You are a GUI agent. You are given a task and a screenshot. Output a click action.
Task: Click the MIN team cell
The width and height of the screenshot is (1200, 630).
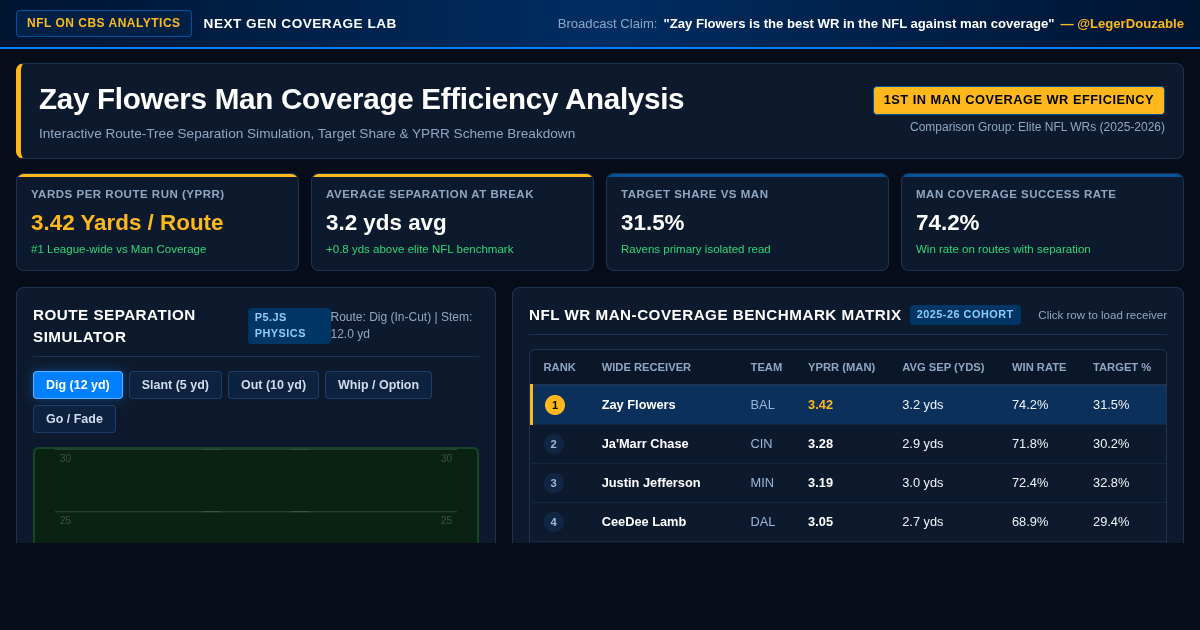coord(762,483)
